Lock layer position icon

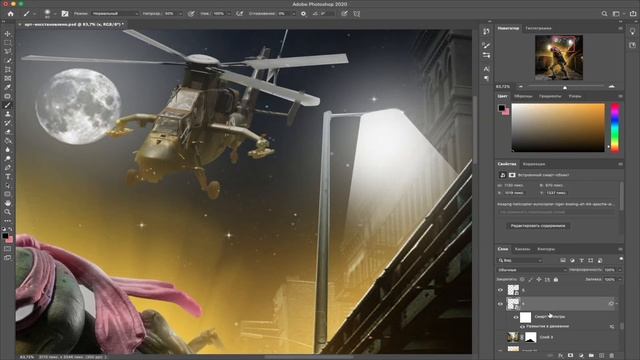(x=539, y=280)
